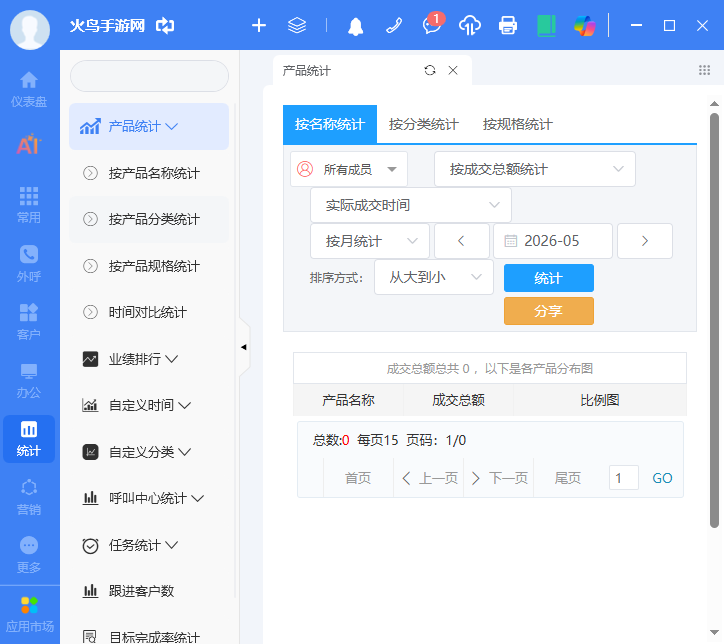Click the phone call icon

point(393,26)
